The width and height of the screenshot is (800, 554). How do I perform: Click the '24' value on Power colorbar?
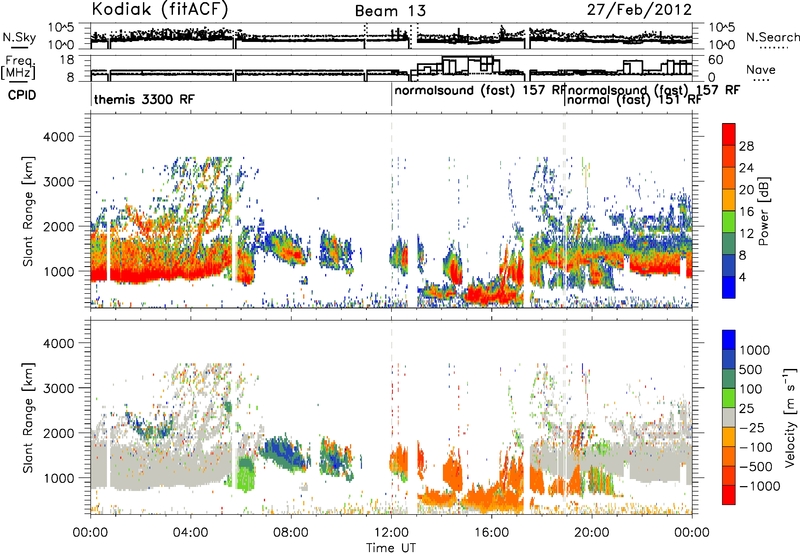(x=746, y=168)
